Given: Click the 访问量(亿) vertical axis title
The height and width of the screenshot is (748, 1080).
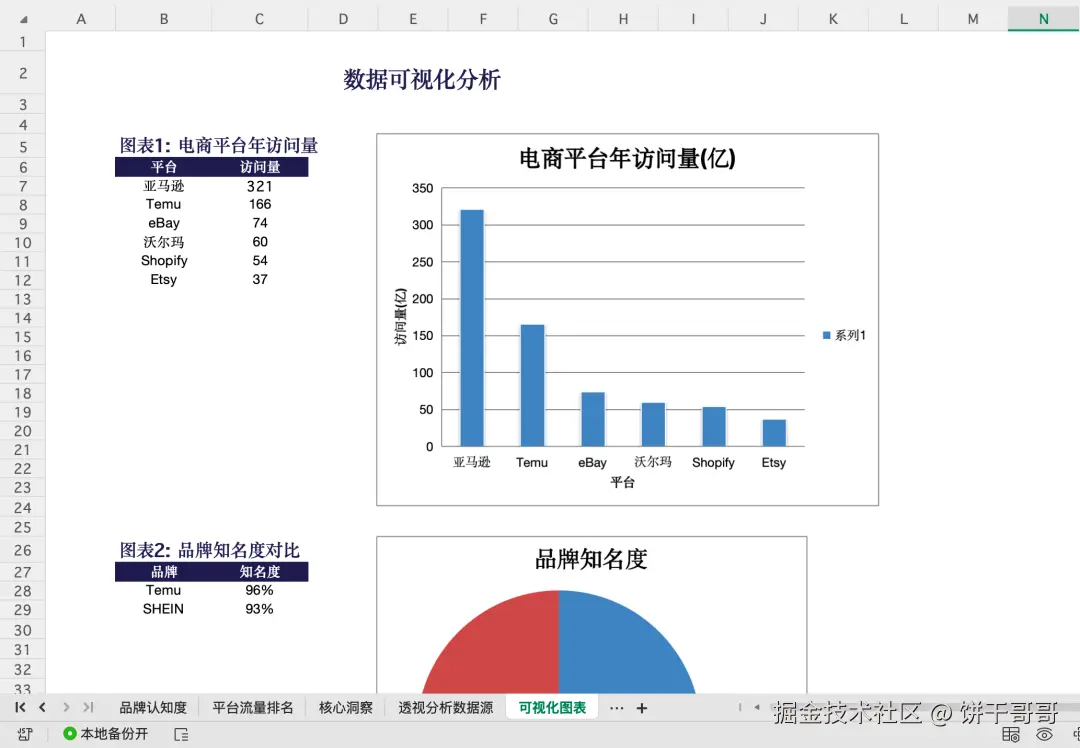Looking at the screenshot, I should pos(401,317).
